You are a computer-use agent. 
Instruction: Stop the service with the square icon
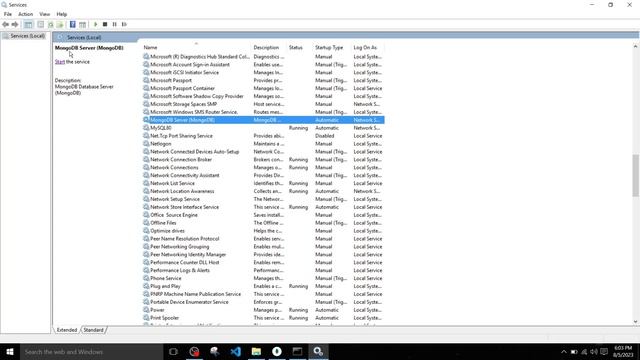(105, 24)
